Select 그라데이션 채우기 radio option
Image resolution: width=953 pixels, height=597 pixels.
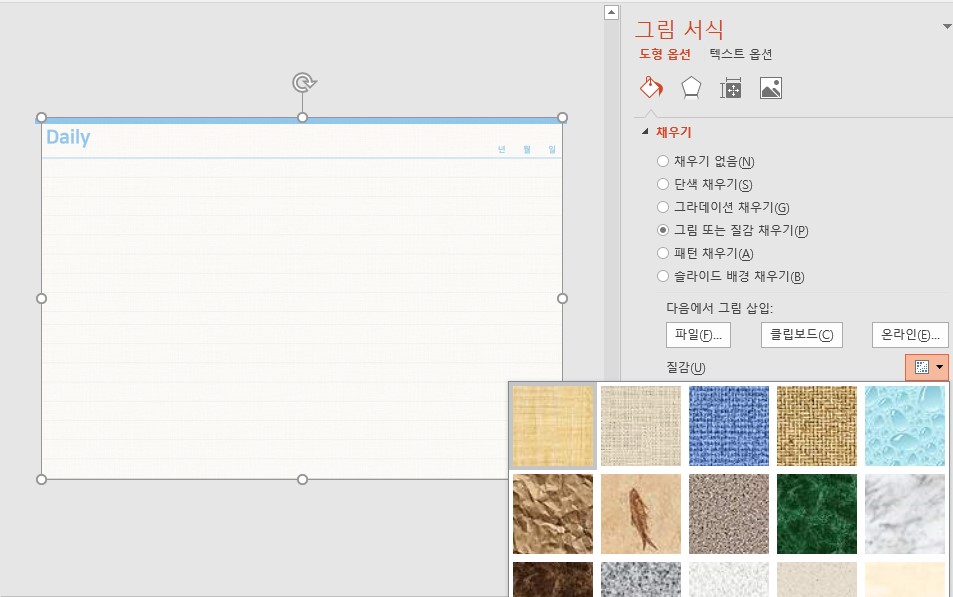pos(723,207)
